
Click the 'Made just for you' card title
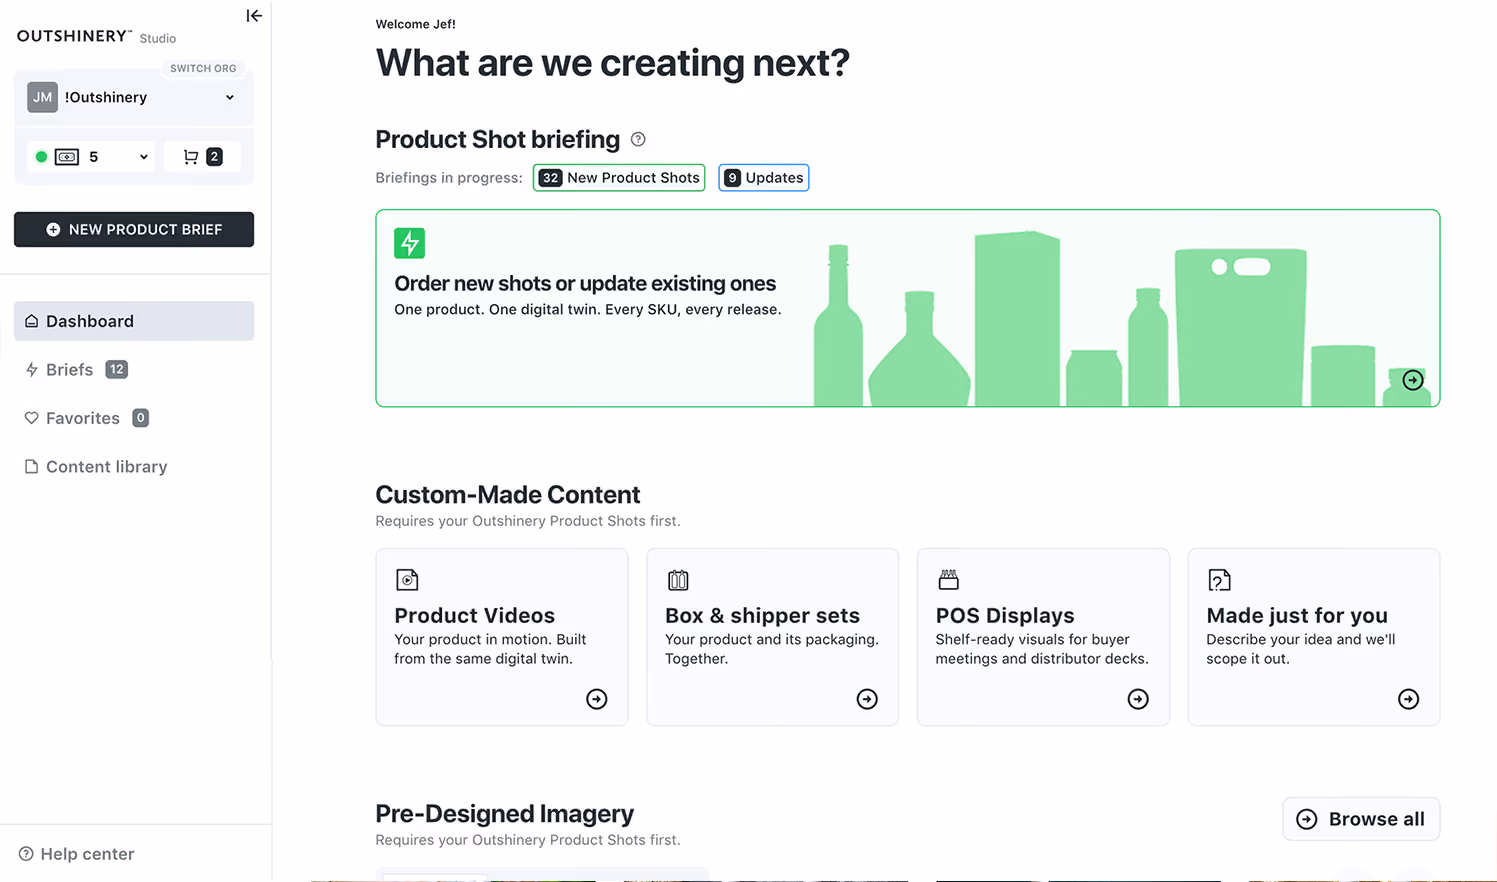click(x=1297, y=616)
